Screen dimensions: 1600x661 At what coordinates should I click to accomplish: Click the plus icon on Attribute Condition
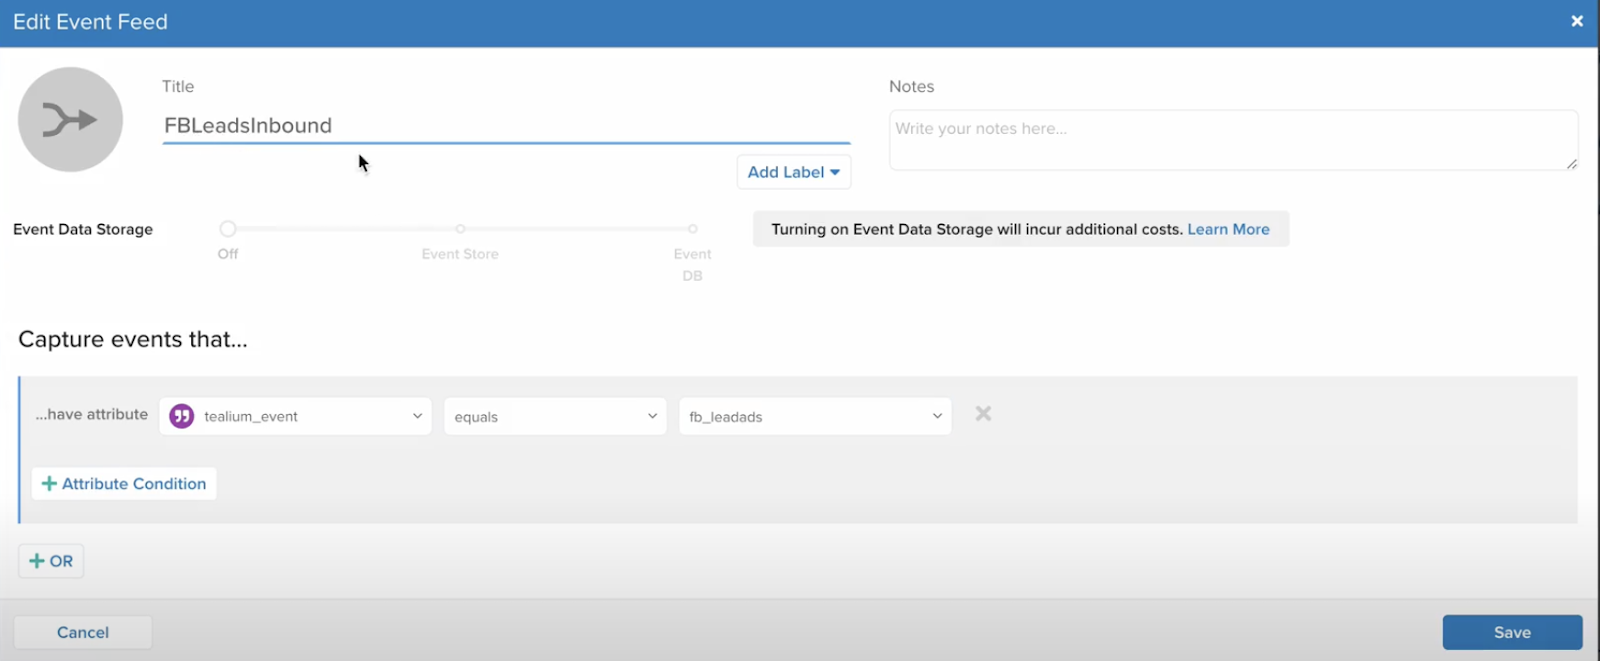48,484
